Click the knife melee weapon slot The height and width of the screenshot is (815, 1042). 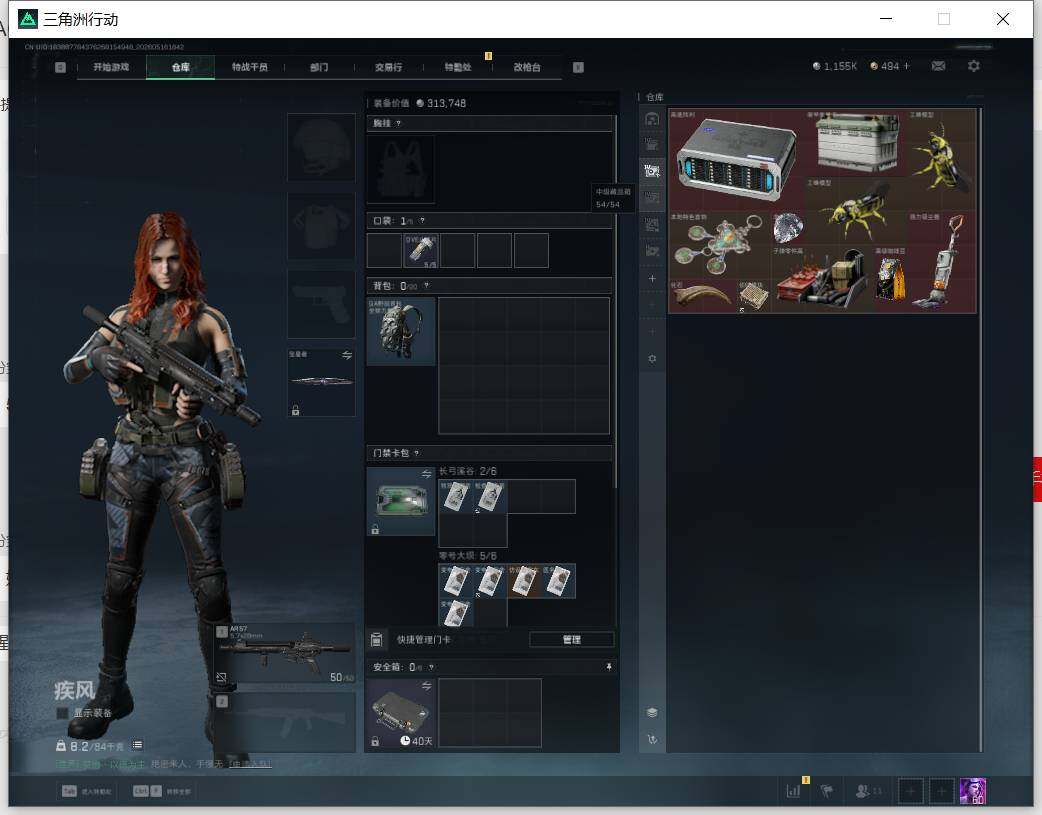click(321, 382)
